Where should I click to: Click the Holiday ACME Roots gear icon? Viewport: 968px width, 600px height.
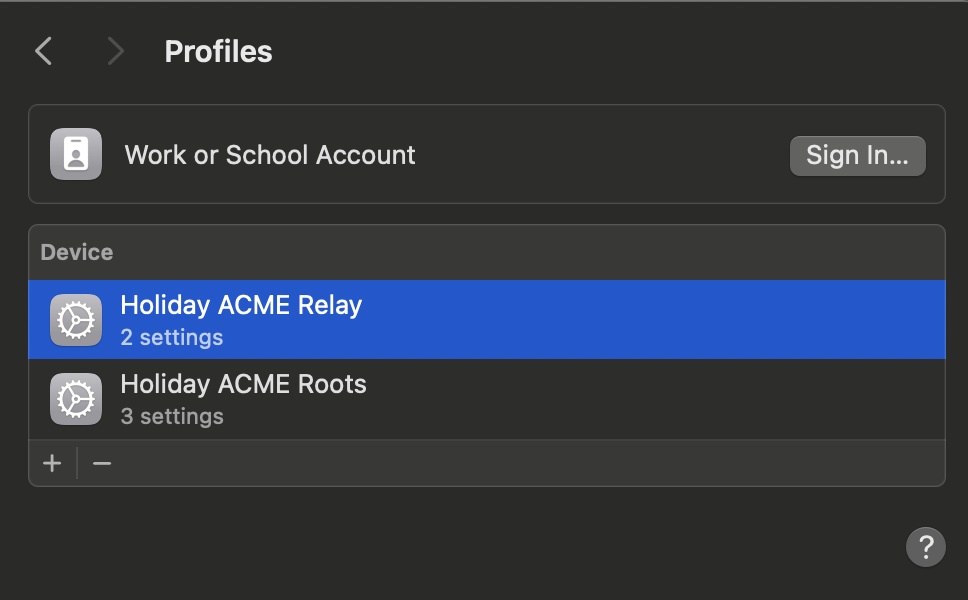[x=76, y=399]
